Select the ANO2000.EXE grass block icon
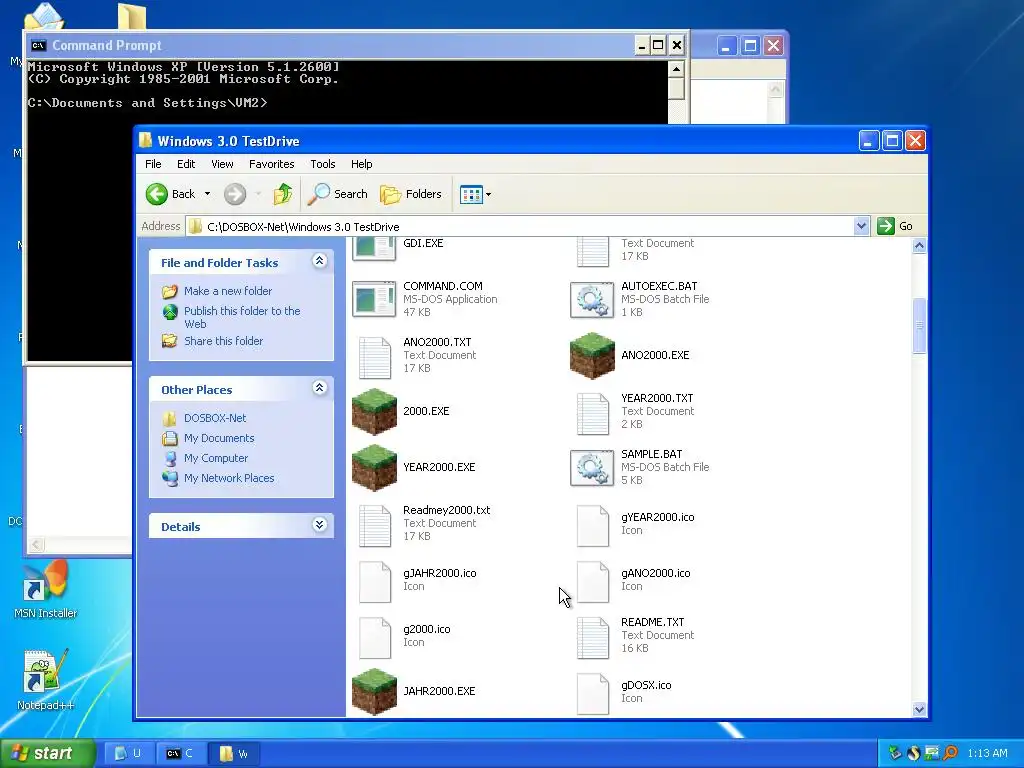 click(x=592, y=355)
